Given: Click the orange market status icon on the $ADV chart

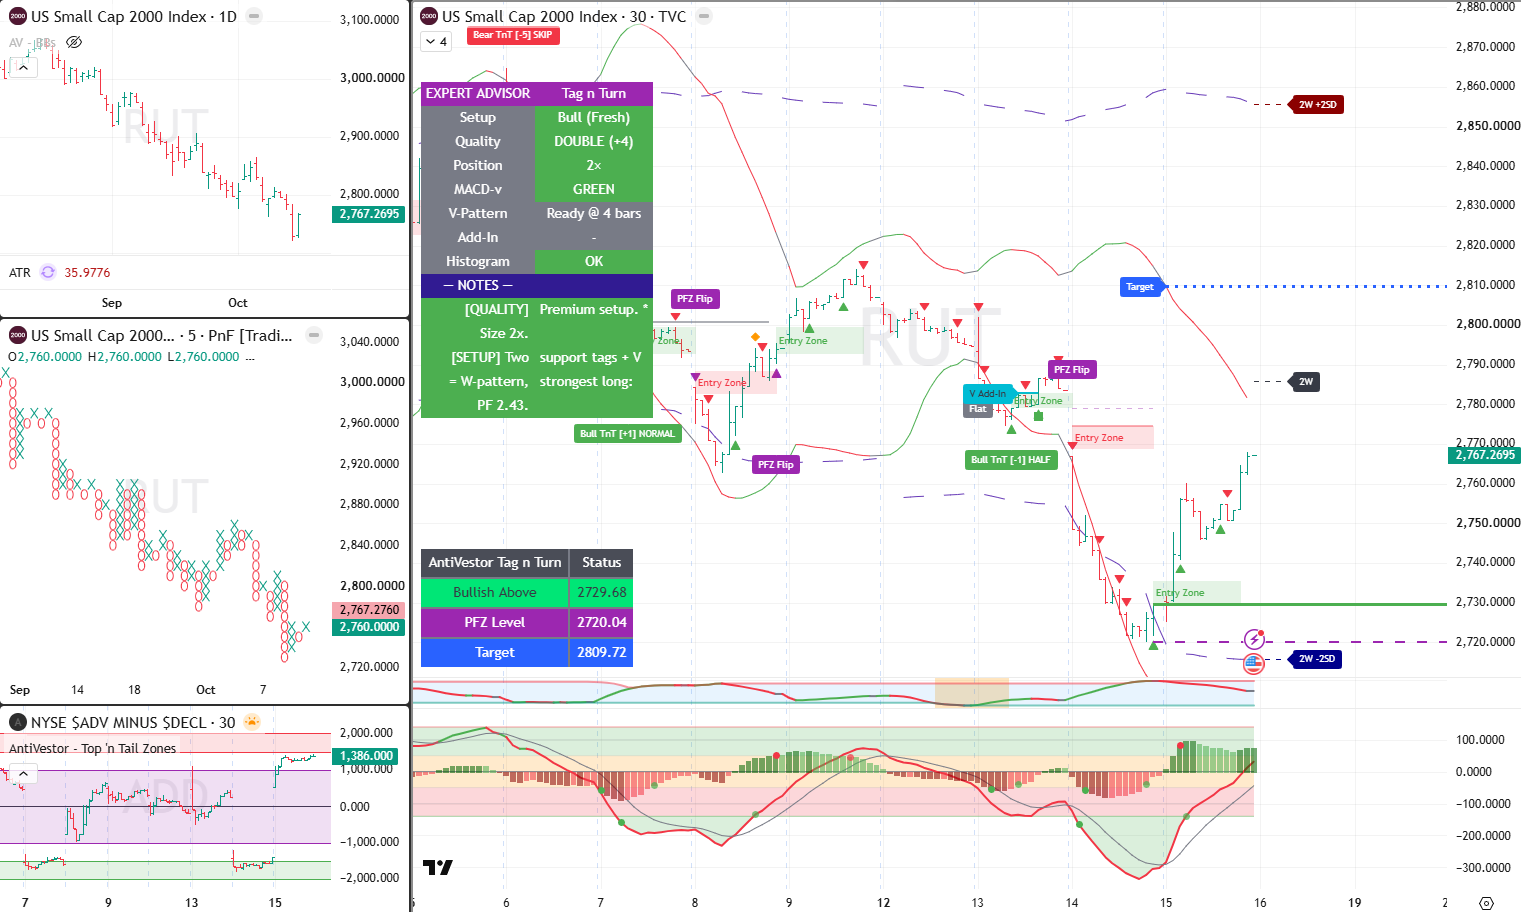Looking at the screenshot, I should 252,722.
